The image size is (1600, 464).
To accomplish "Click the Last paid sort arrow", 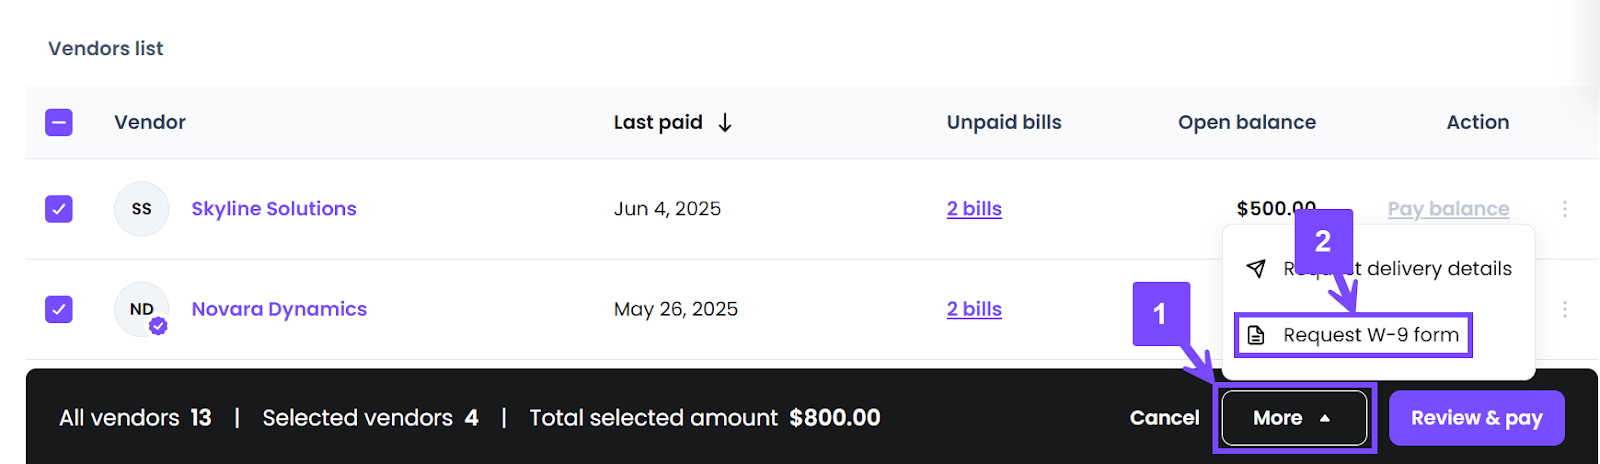I will (725, 122).
